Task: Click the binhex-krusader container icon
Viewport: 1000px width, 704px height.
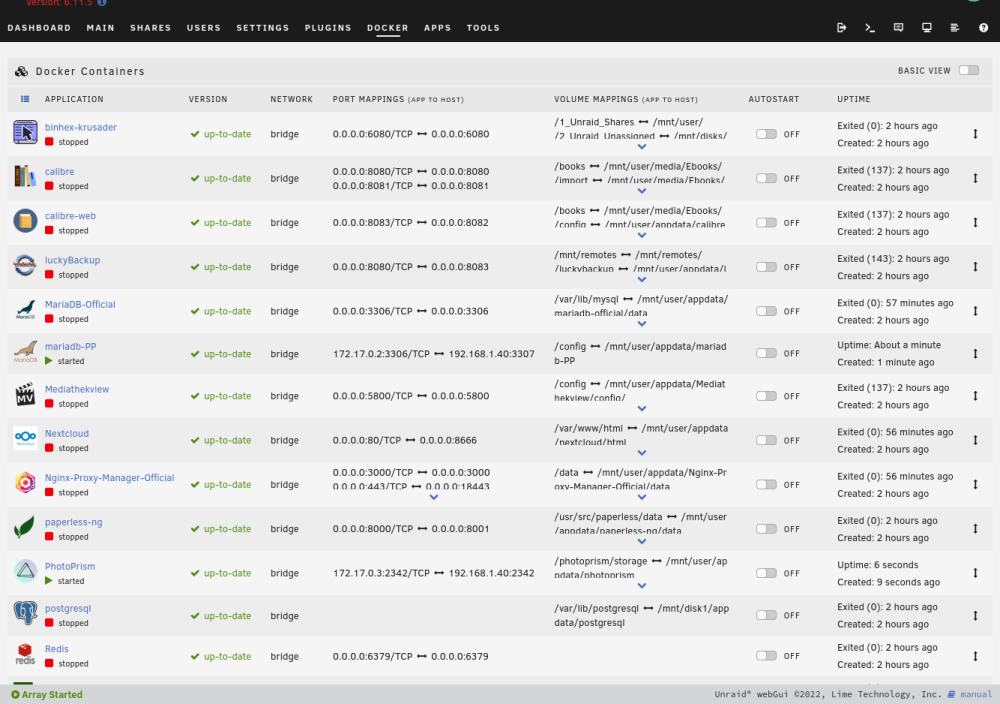Action: coord(26,133)
